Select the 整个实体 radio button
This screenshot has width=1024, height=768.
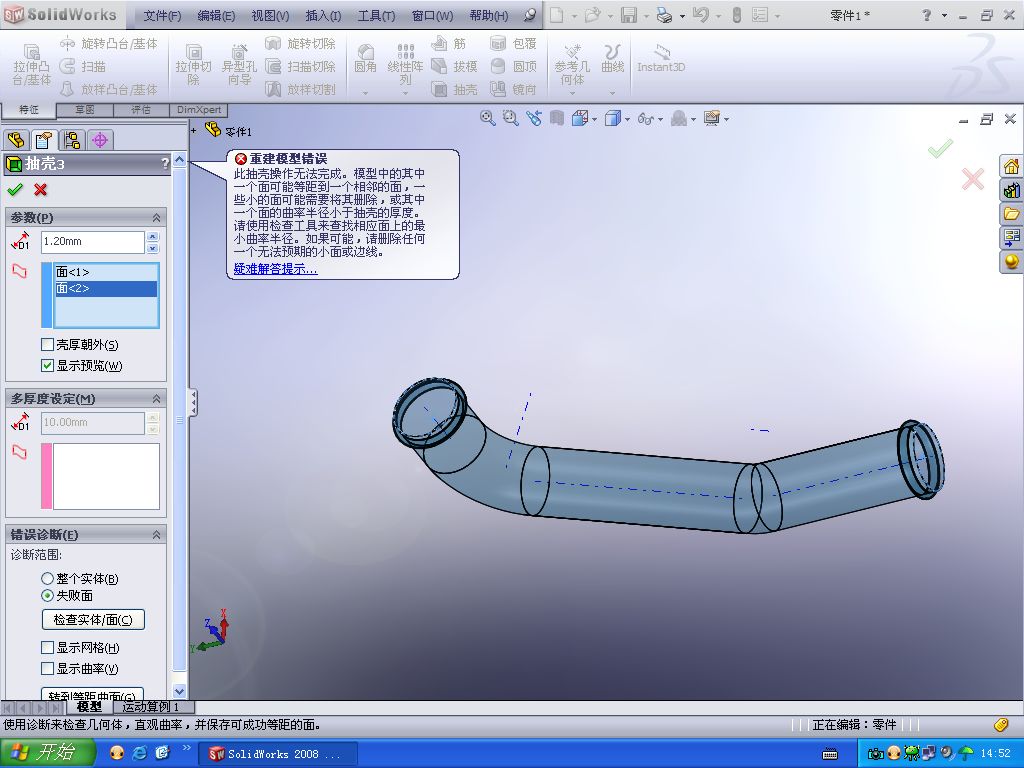tap(47, 578)
